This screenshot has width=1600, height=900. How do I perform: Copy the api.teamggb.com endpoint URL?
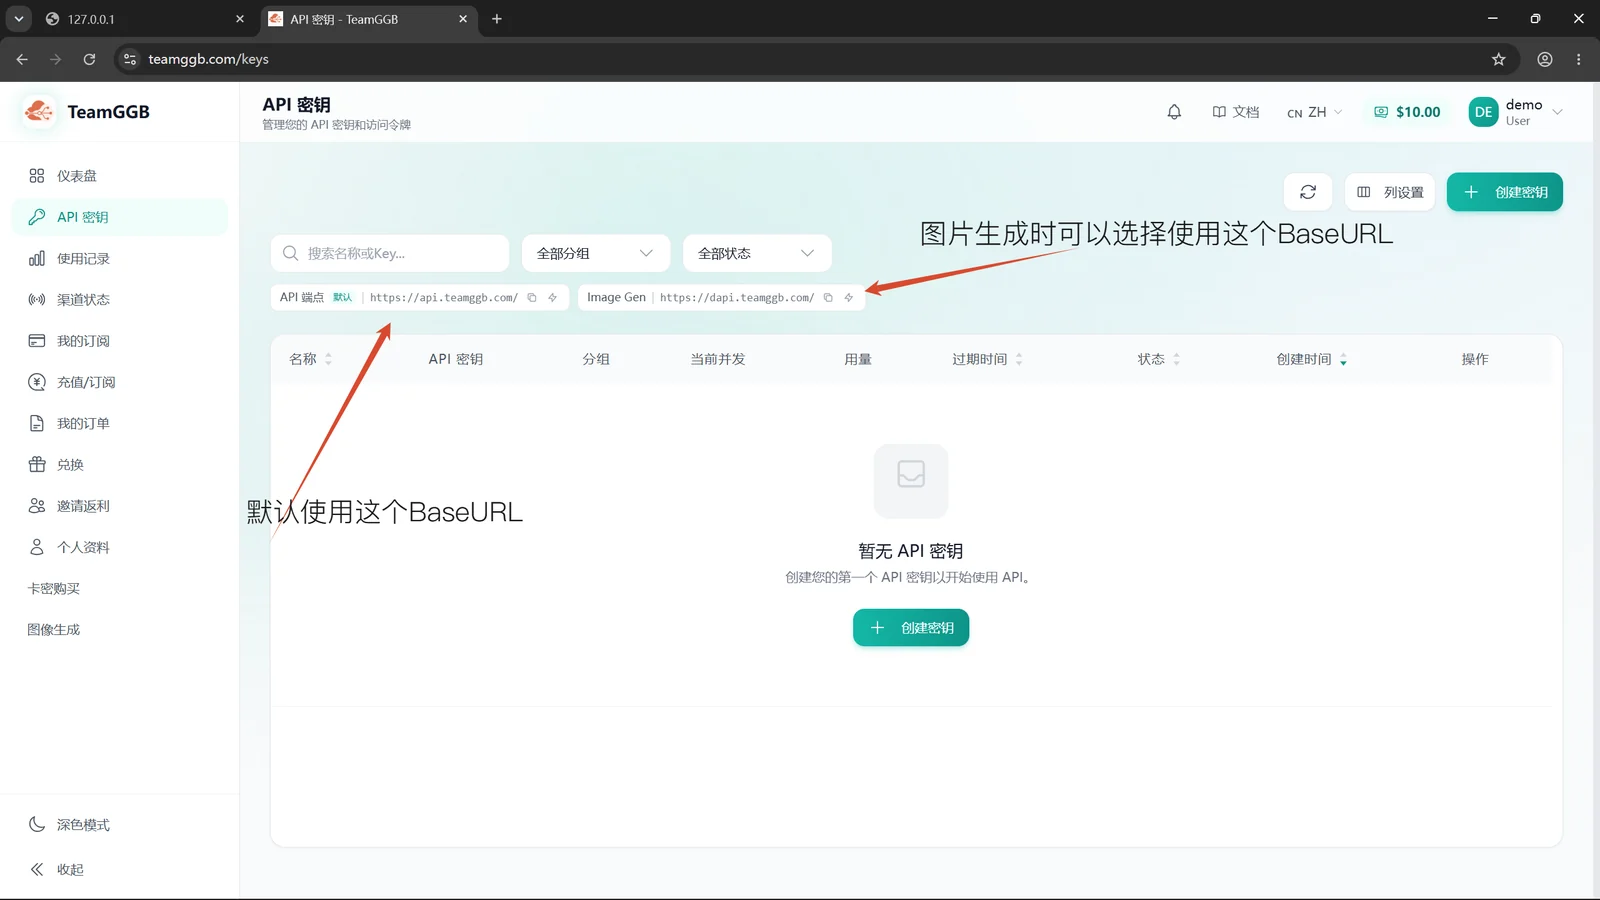click(532, 298)
